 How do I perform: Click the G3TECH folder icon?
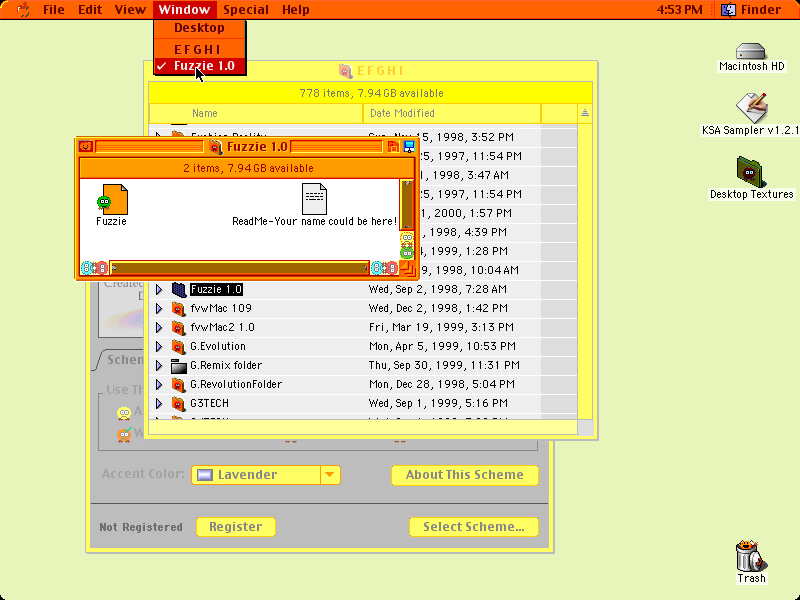tap(179, 404)
